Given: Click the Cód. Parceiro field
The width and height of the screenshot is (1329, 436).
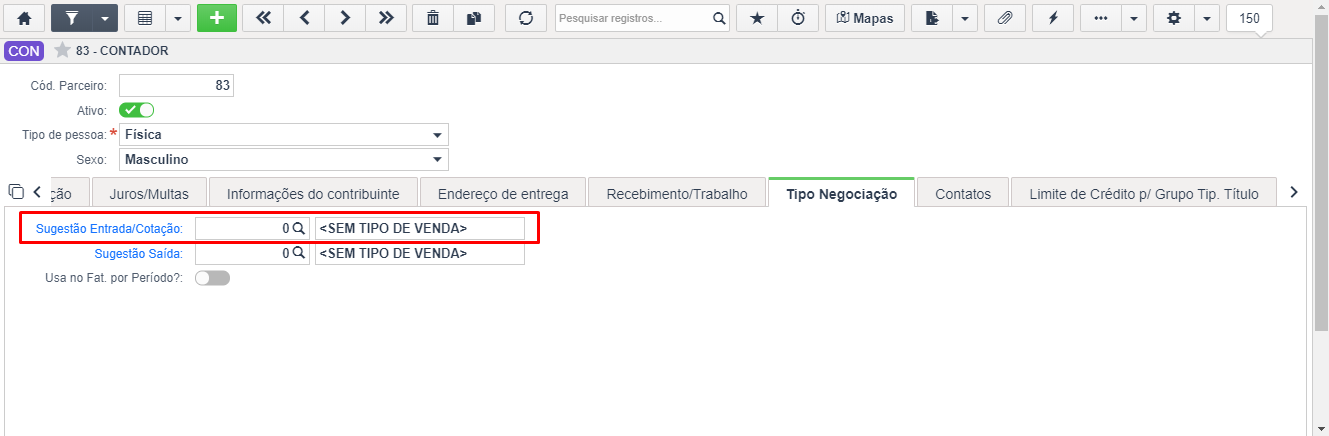Looking at the screenshot, I should click(176, 86).
